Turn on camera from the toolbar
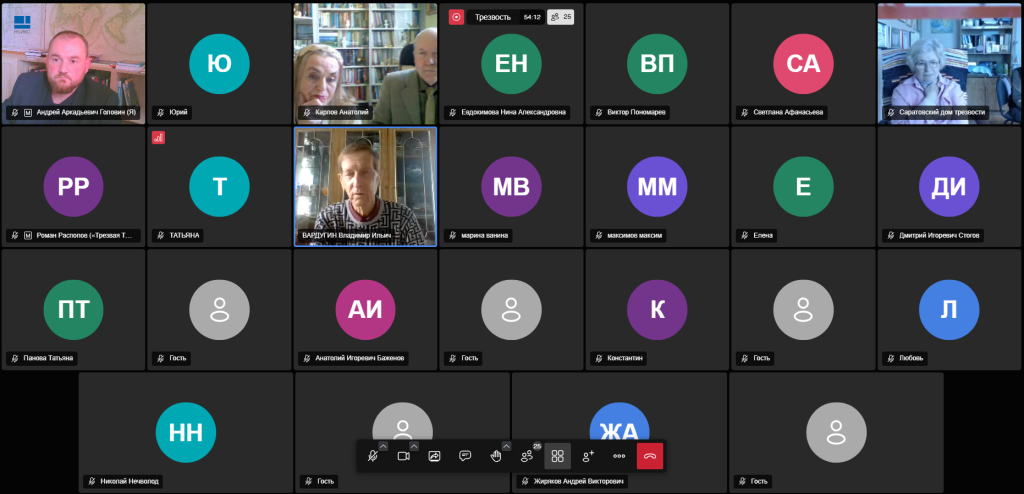 [404, 456]
